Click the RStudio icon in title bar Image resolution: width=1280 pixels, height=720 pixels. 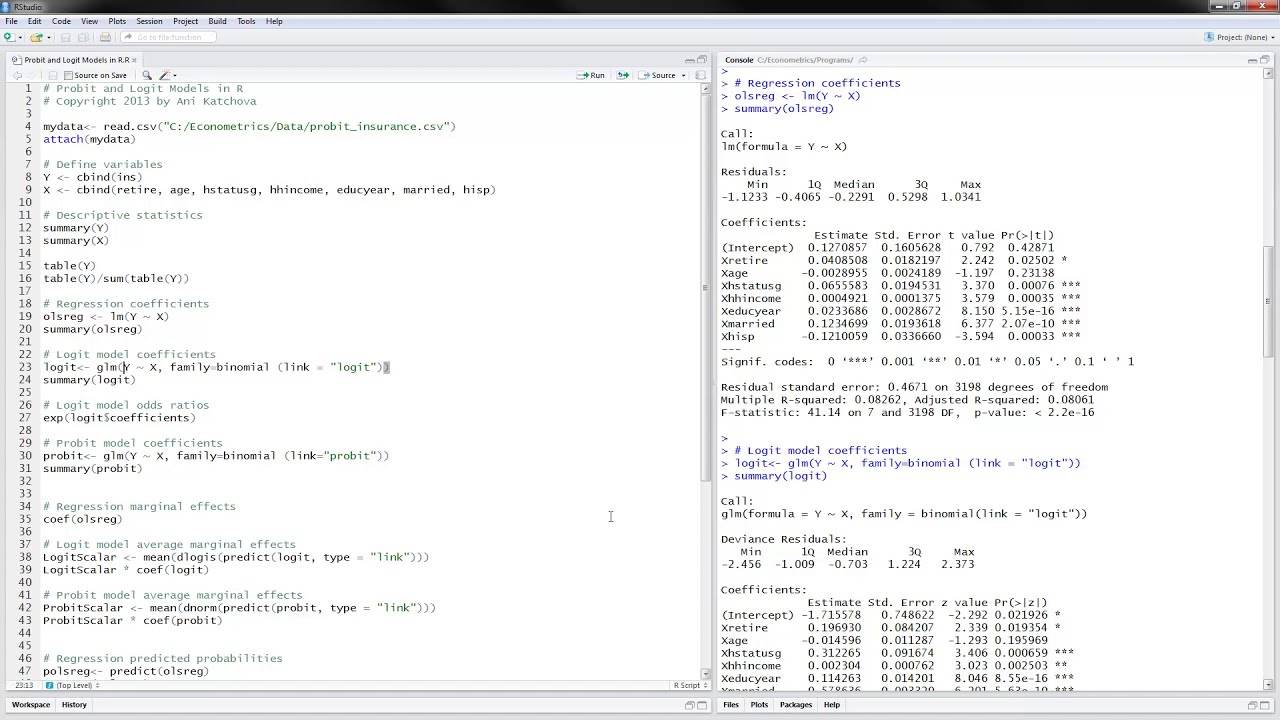click(7, 6)
